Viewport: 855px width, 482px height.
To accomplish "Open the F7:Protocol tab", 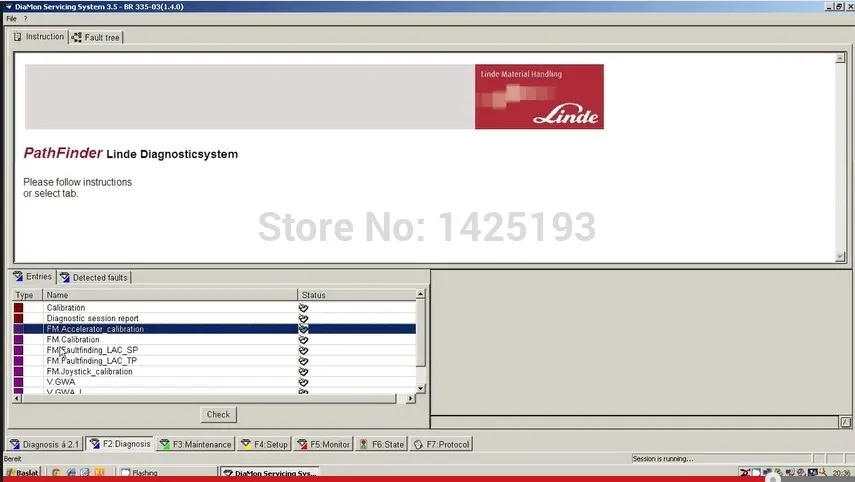I will [441, 444].
